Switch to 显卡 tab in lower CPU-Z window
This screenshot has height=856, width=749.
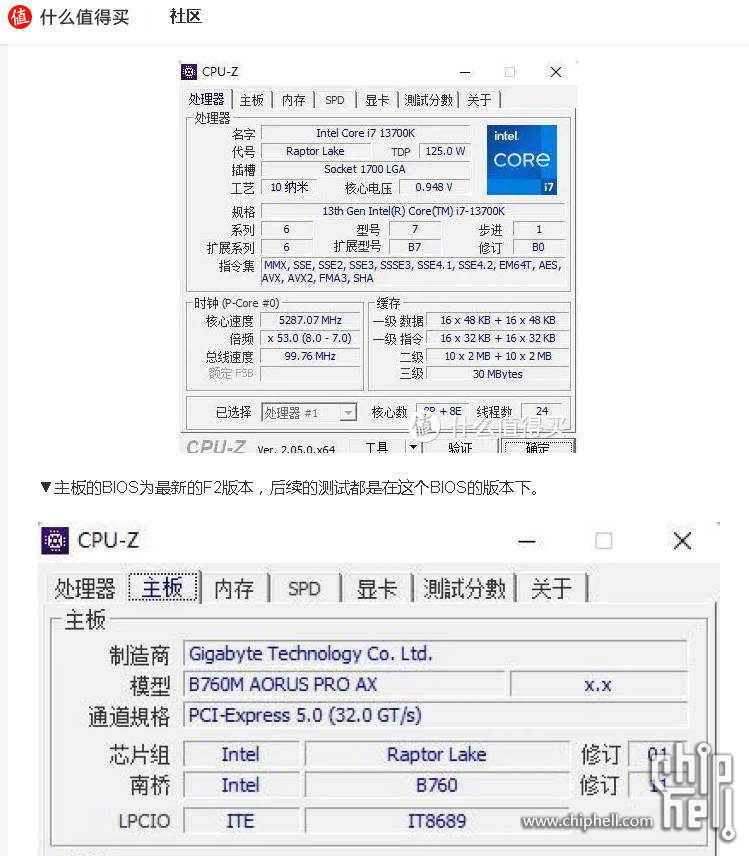coord(377,588)
